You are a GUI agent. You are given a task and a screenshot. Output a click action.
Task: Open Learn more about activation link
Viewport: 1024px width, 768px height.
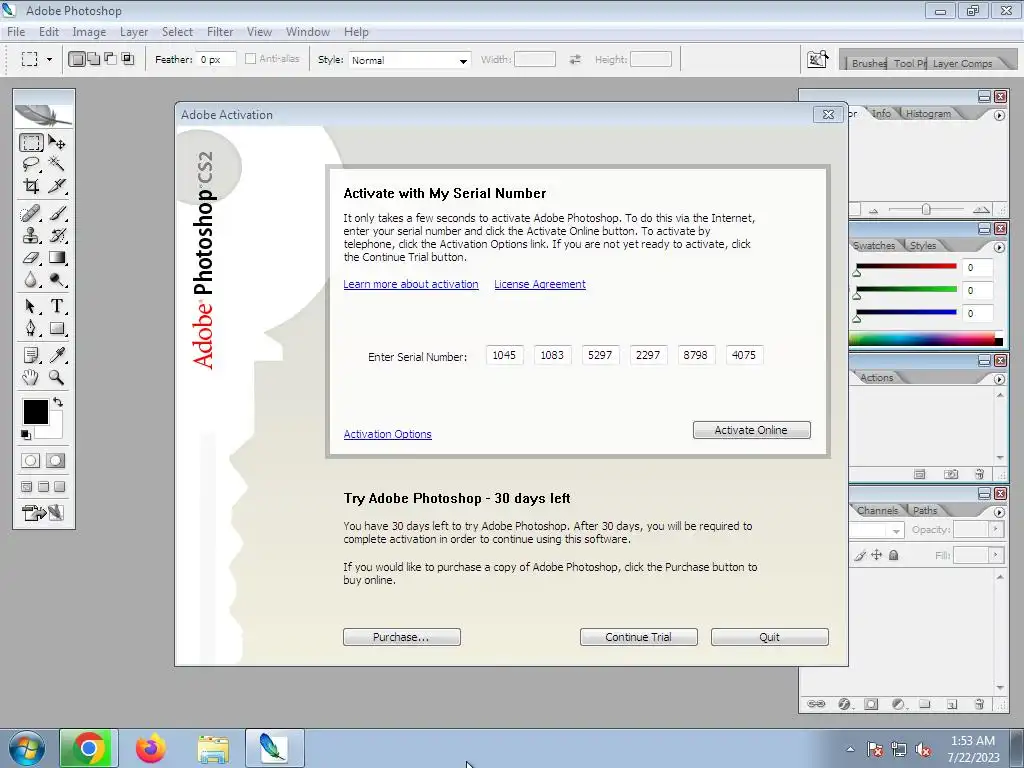tap(411, 284)
